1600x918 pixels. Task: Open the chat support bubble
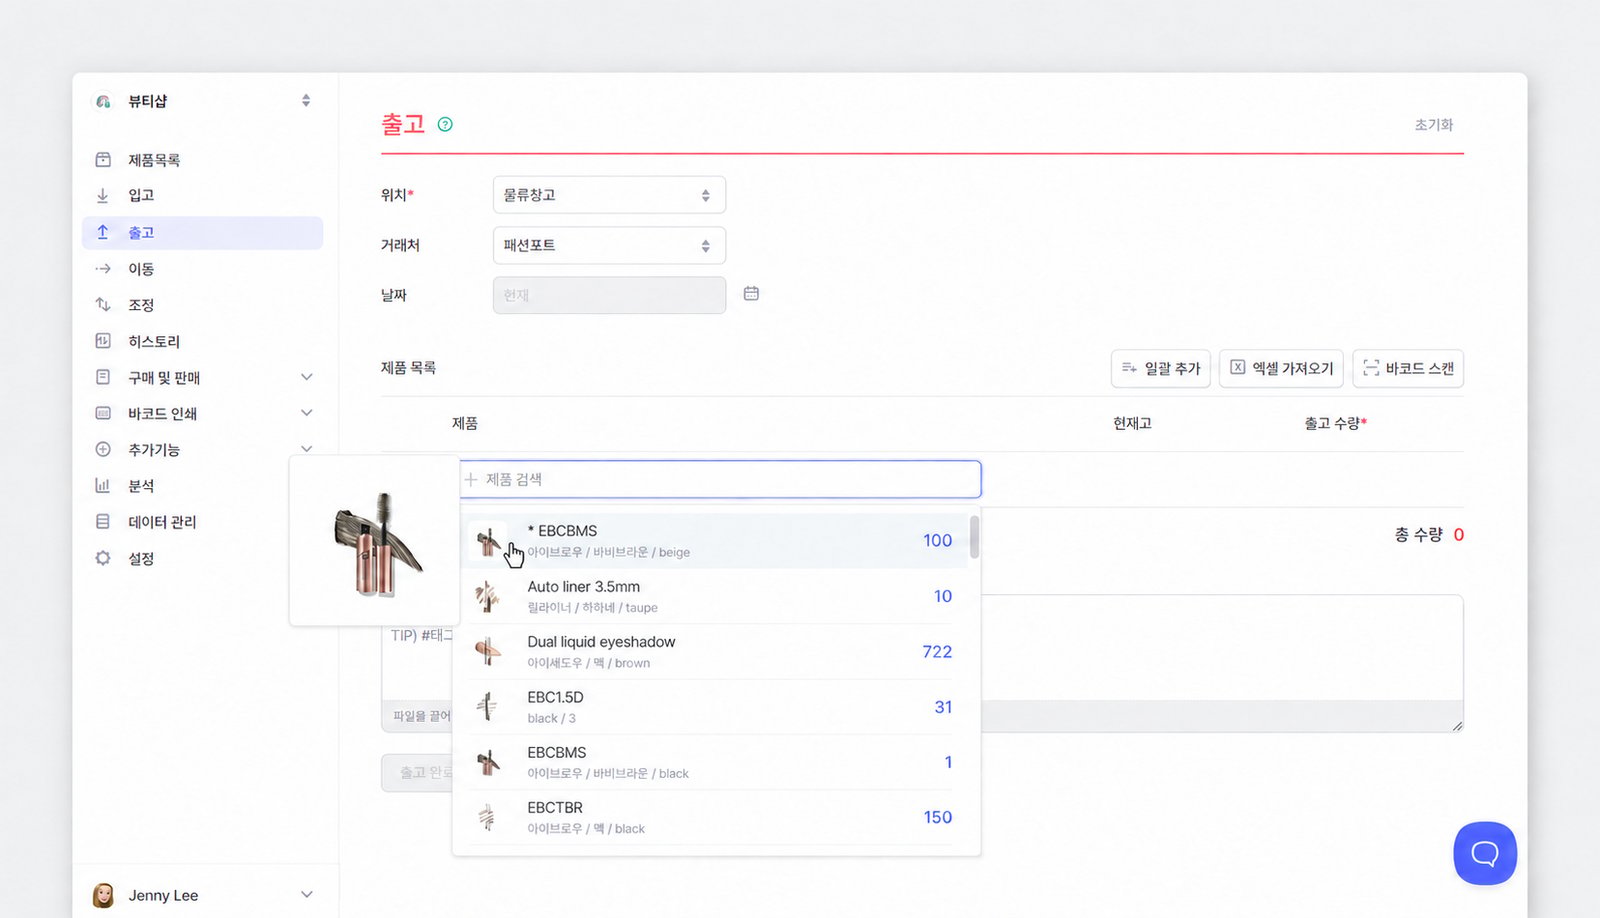point(1485,853)
